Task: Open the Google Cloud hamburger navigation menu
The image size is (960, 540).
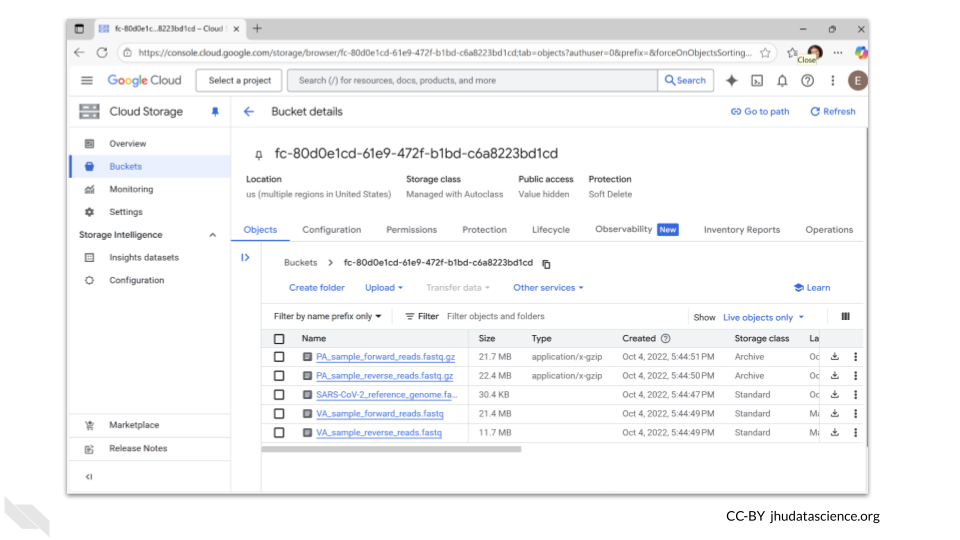Action: click(x=87, y=81)
